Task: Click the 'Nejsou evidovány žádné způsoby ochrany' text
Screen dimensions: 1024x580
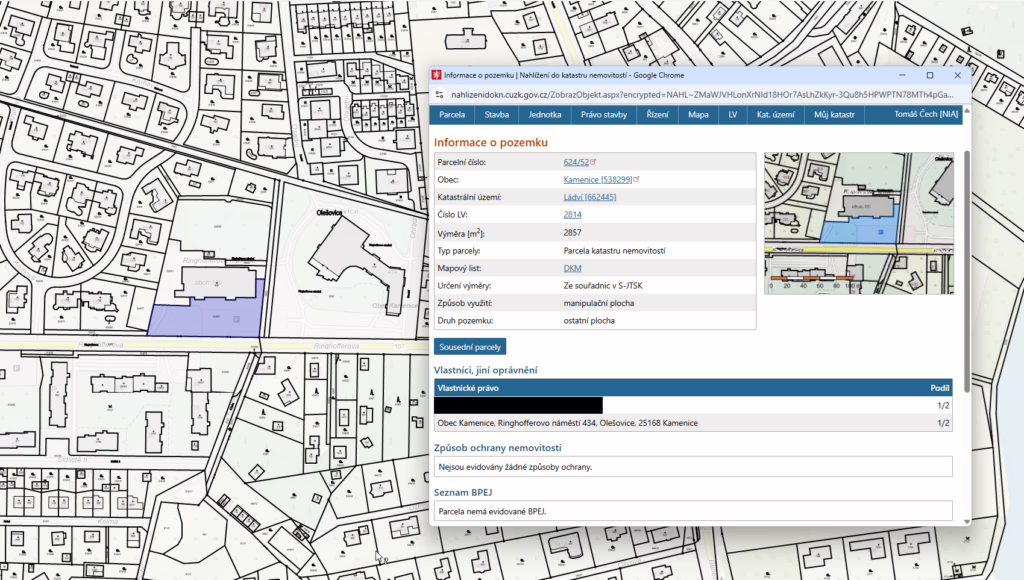Action: point(515,467)
